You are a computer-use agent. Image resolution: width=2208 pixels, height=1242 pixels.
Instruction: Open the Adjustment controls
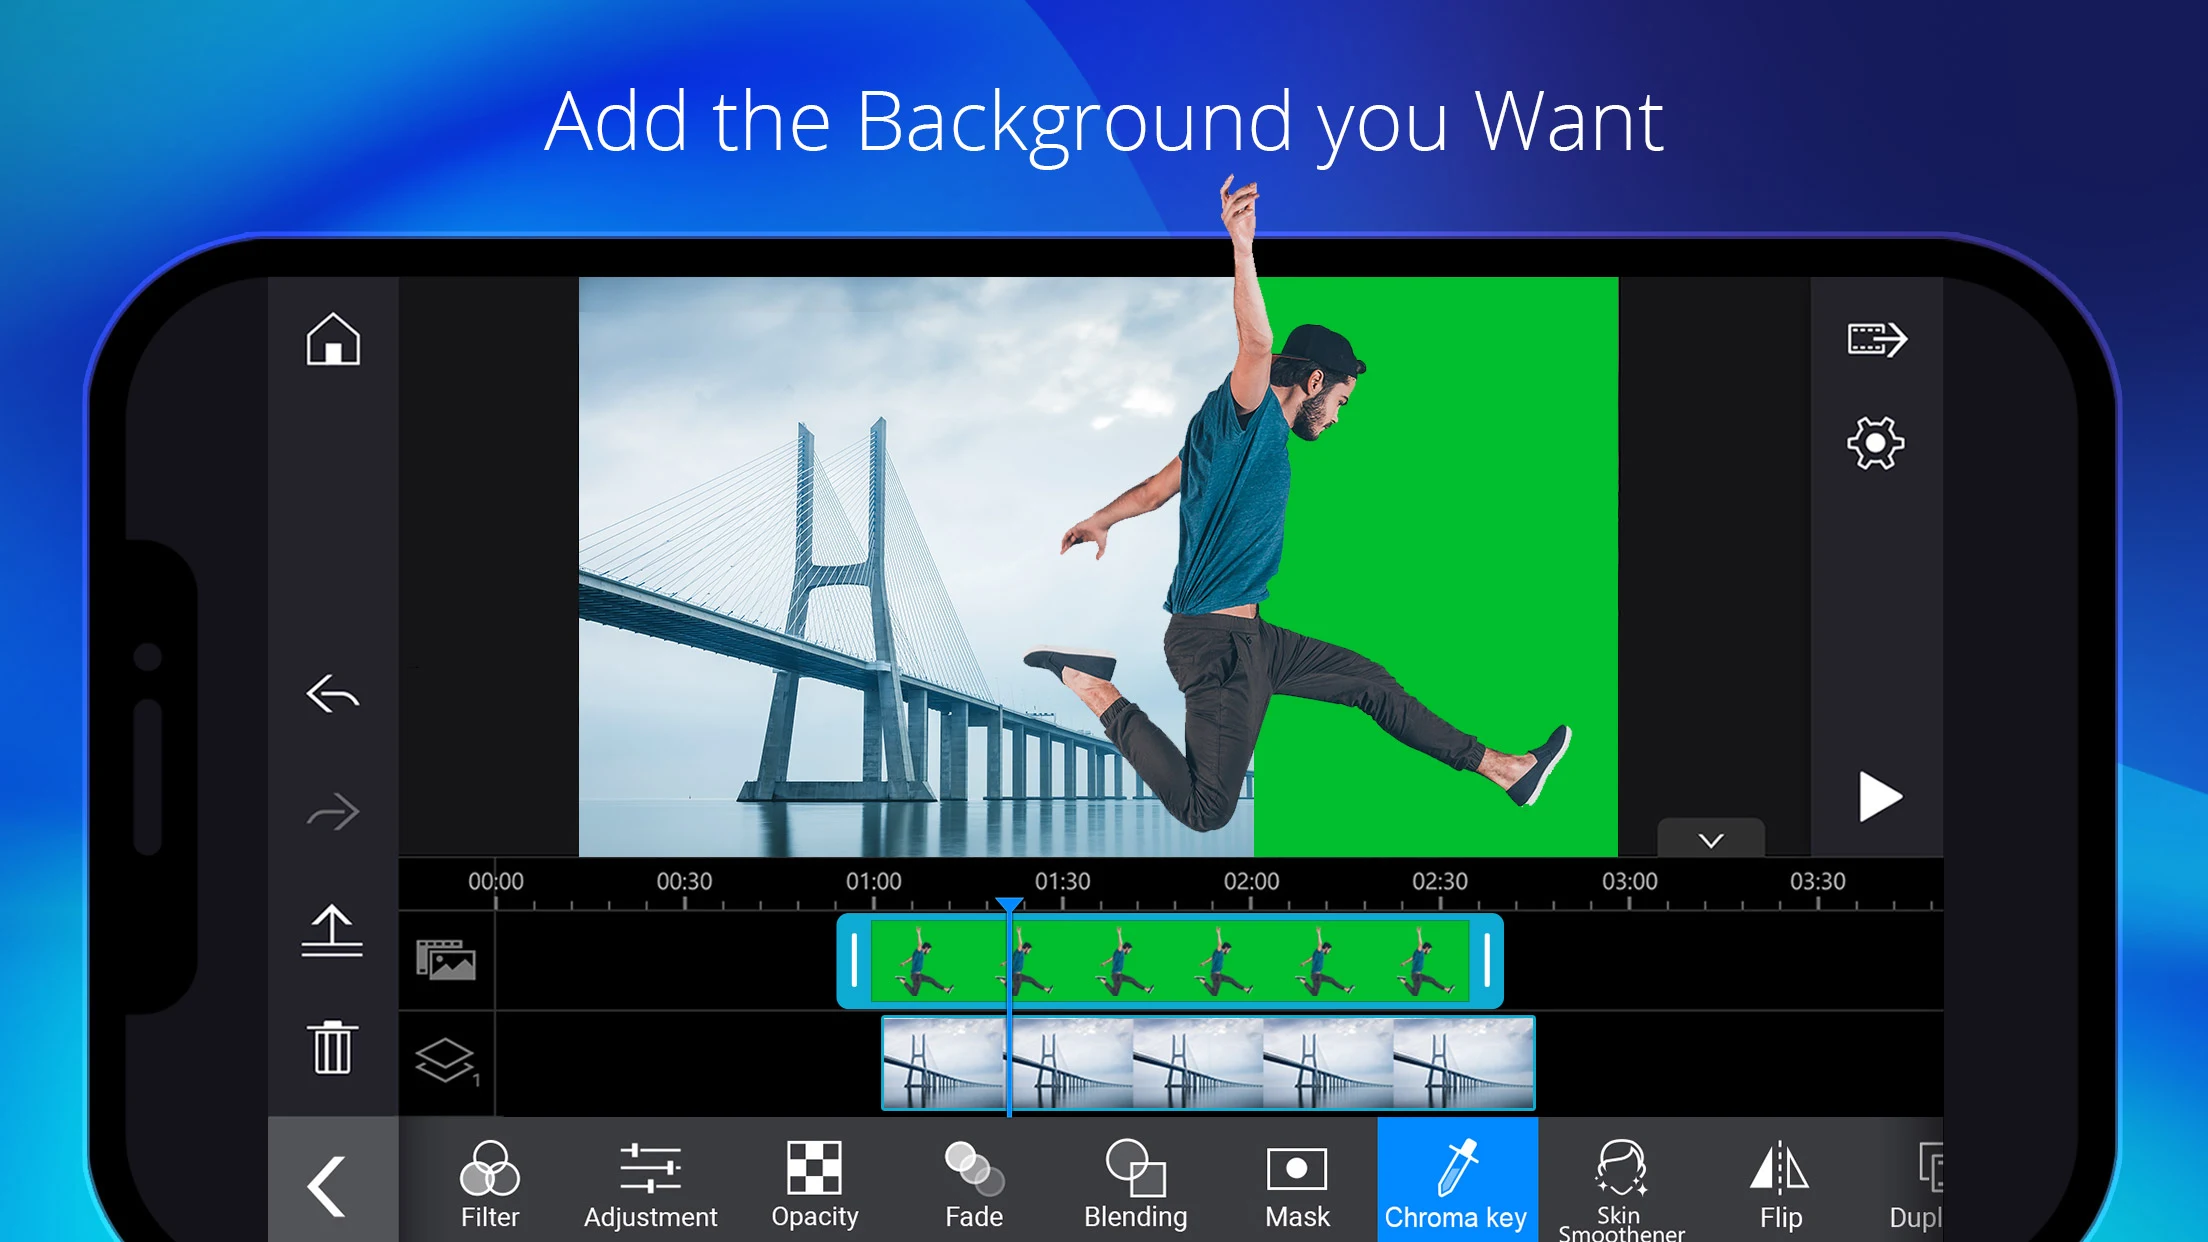pos(650,1185)
